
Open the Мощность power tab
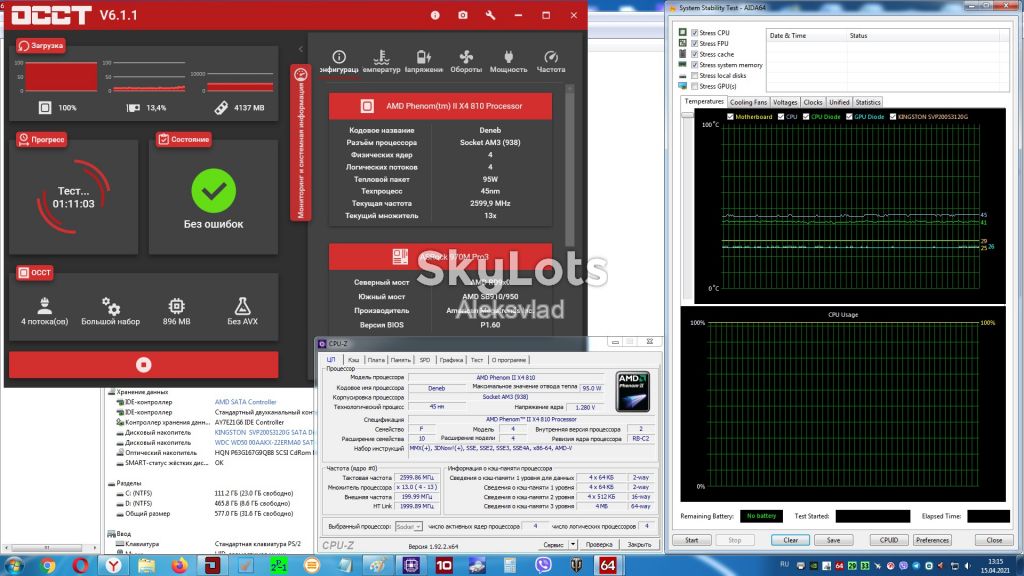pos(508,61)
